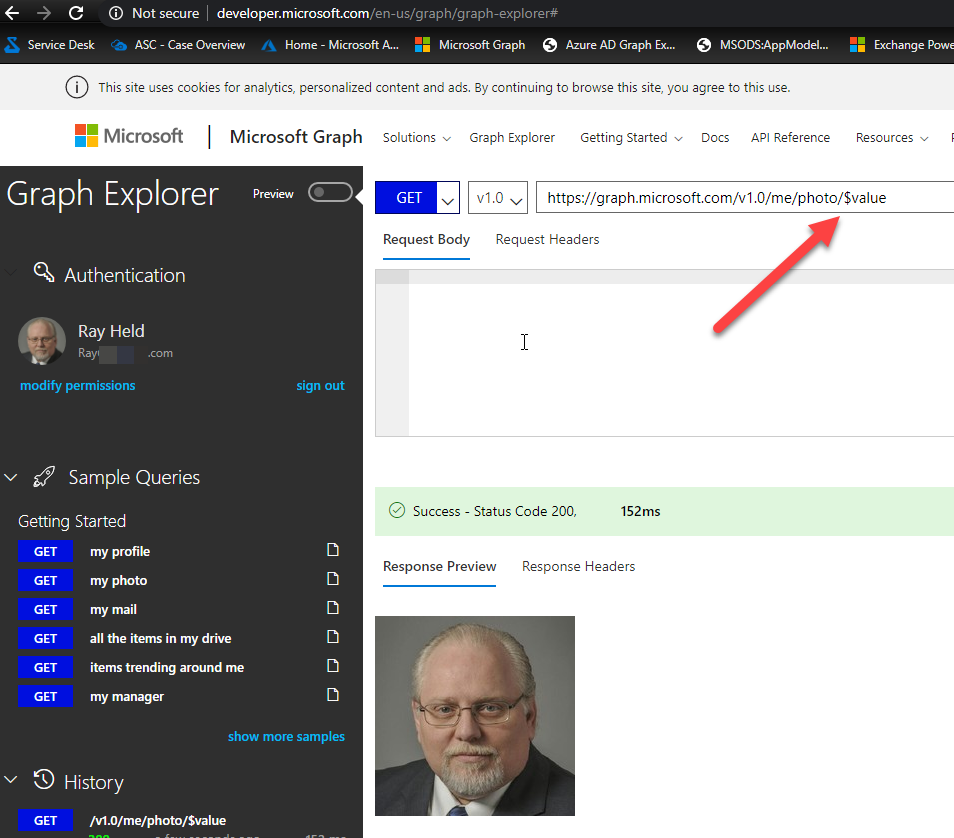Click the modify permissions link
Image resolution: width=954 pixels, height=838 pixels.
coord(78,385)
